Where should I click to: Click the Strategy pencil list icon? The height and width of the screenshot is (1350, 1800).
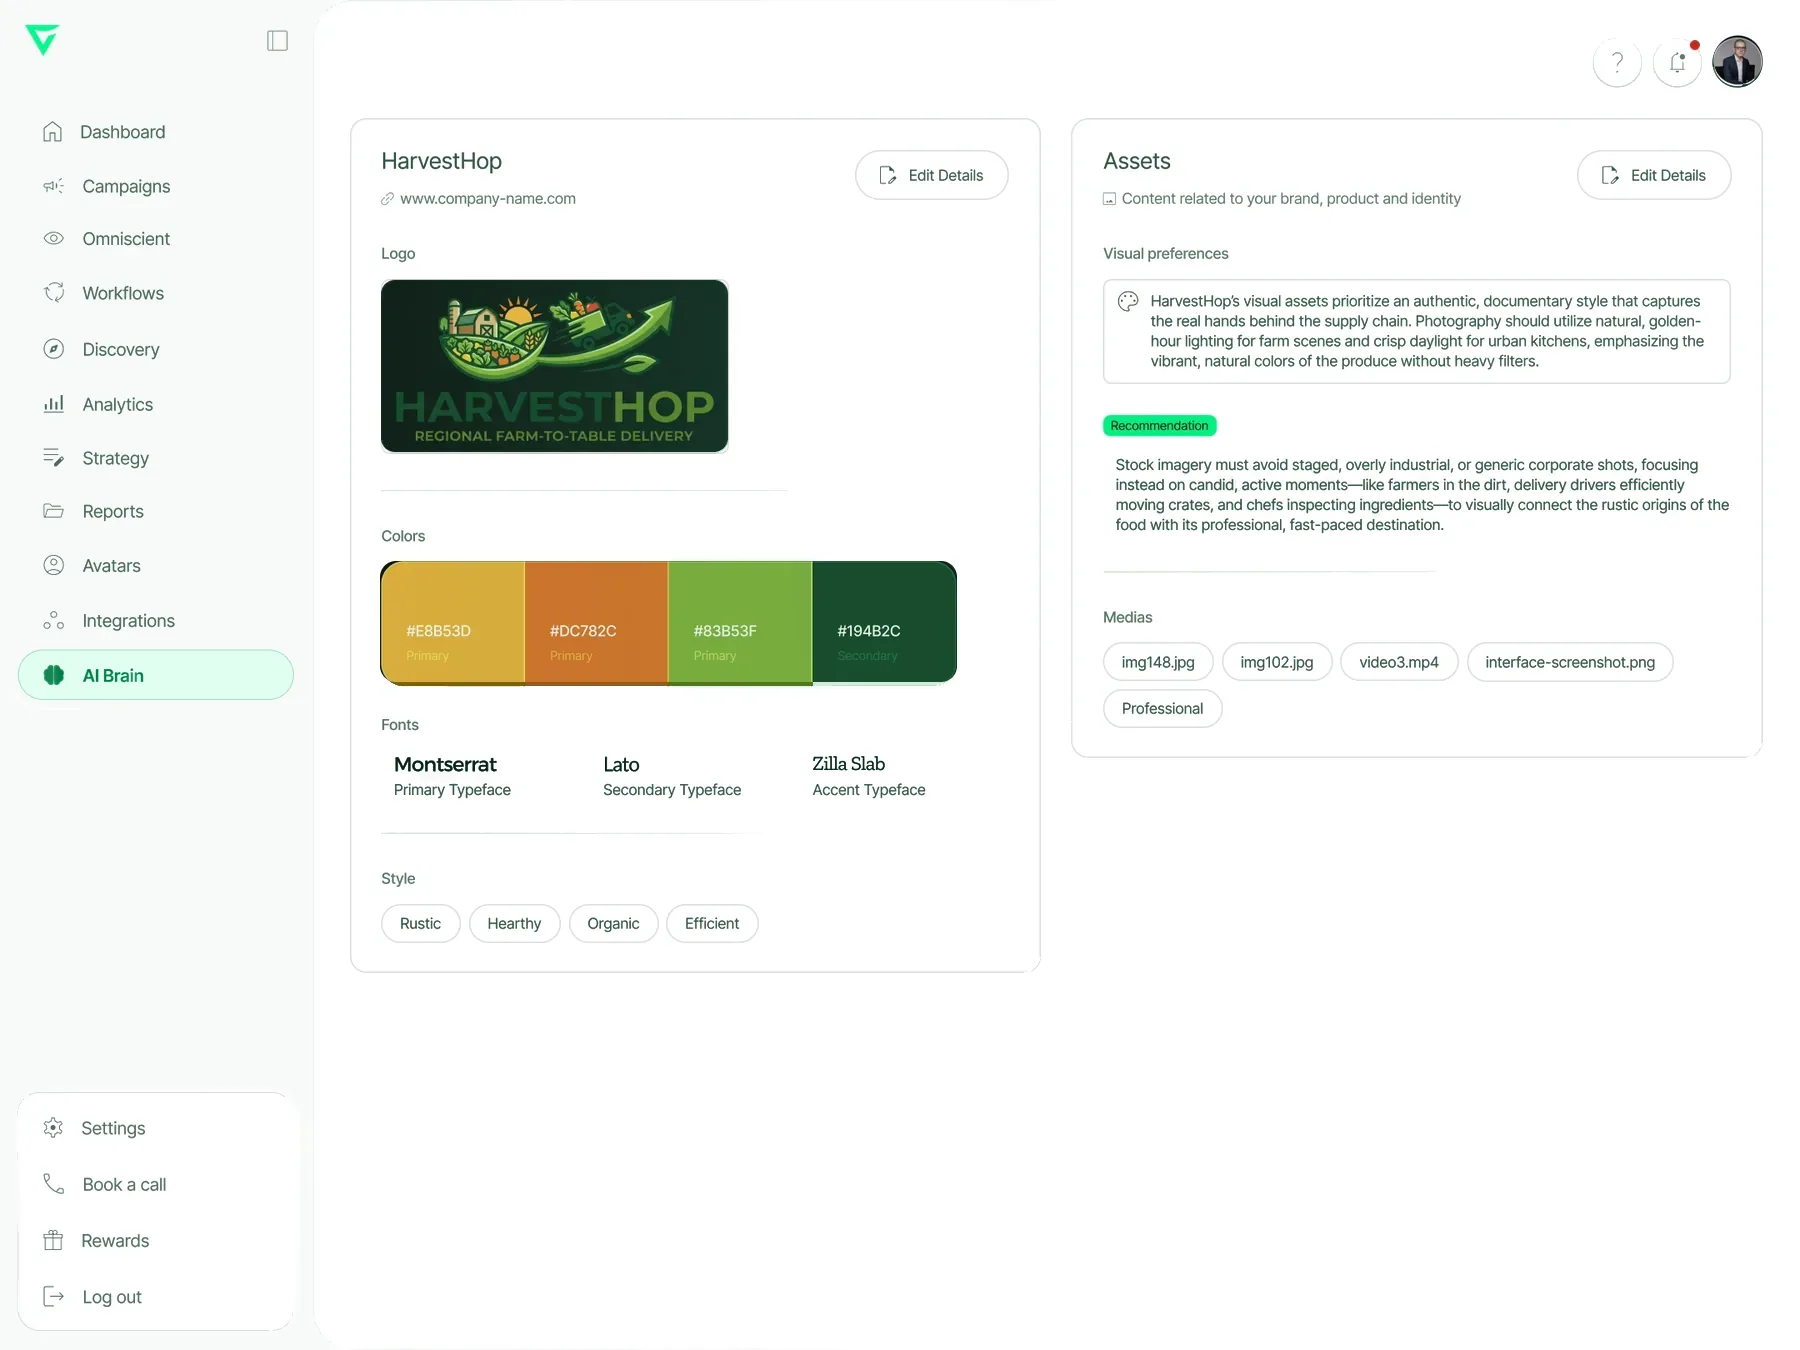(x=54, y=458)
